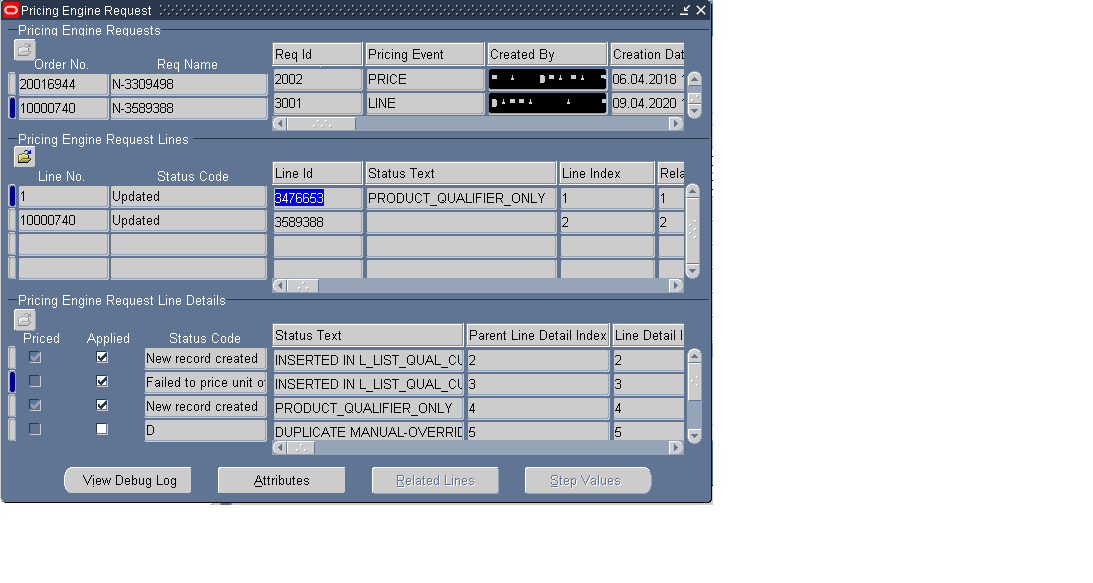Viewport: 1093px width, 583px height.
Task: Click the Status Text column header
Action: click(460, 172)
